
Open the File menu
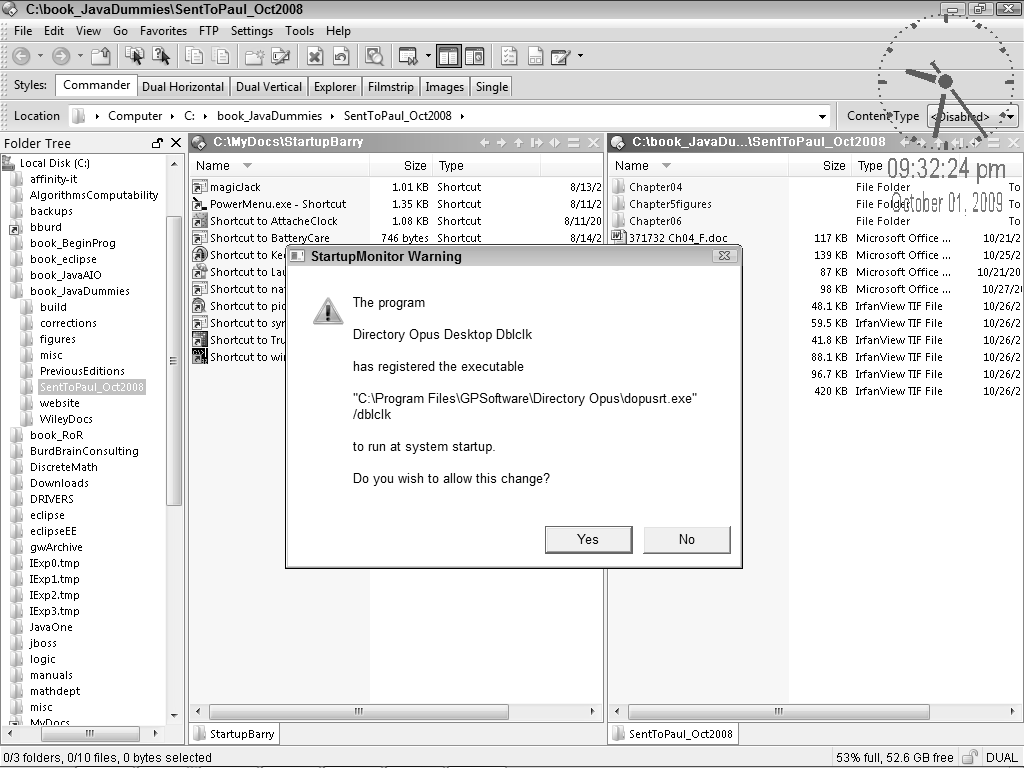(x=23, y=31)
